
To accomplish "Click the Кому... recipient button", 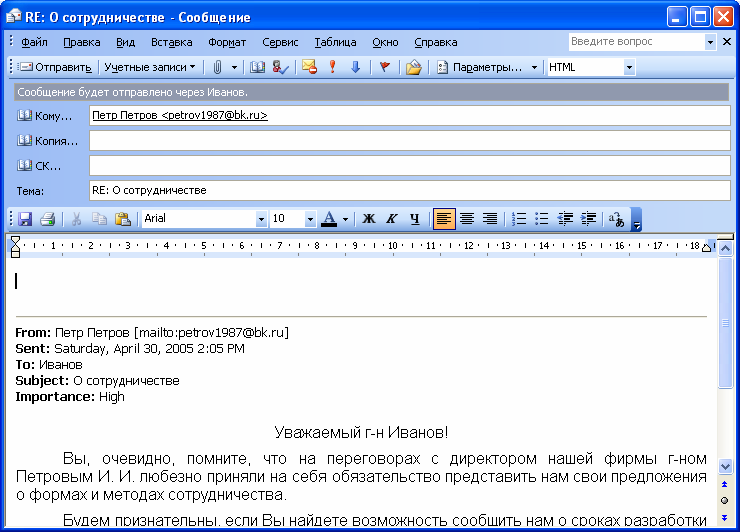I will point(46,116).
